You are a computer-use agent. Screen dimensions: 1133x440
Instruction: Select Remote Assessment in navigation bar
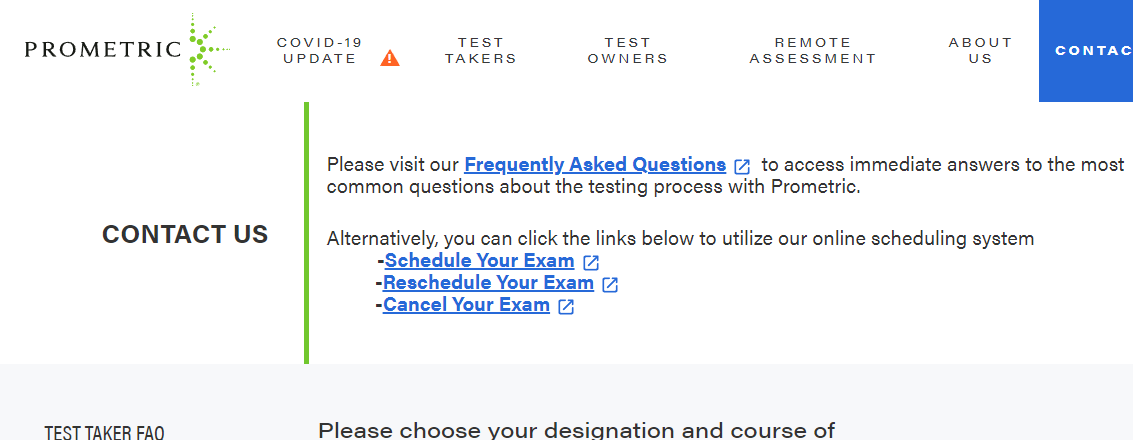(813, 51)
